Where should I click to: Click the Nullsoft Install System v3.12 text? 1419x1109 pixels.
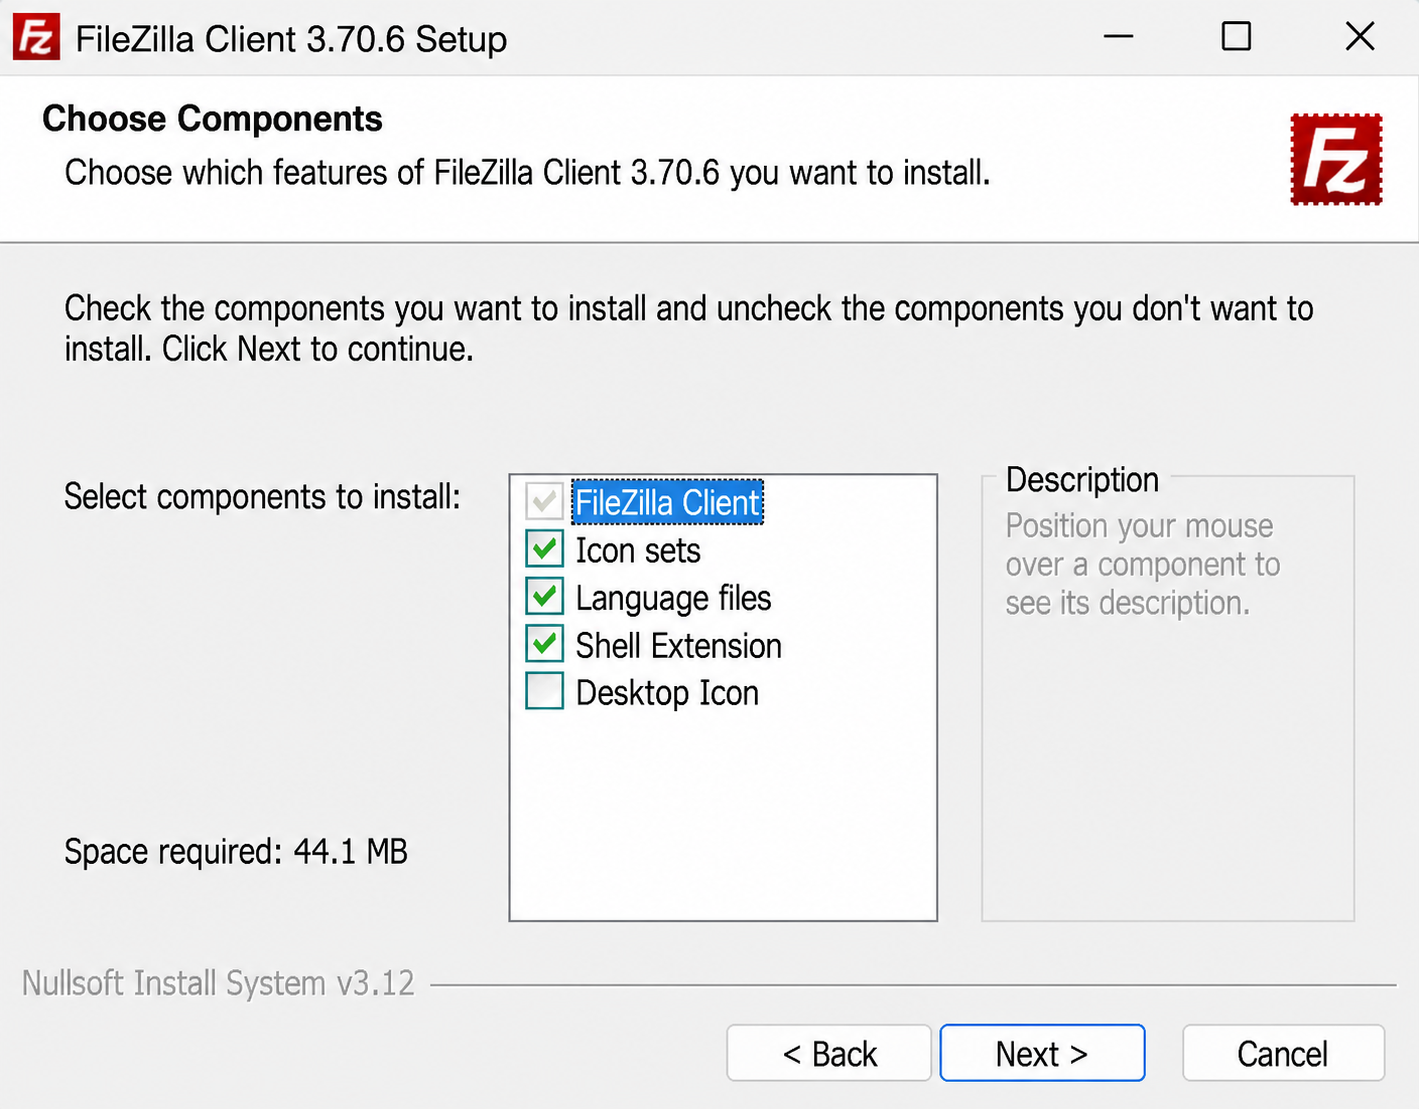[x=218, y=983]
